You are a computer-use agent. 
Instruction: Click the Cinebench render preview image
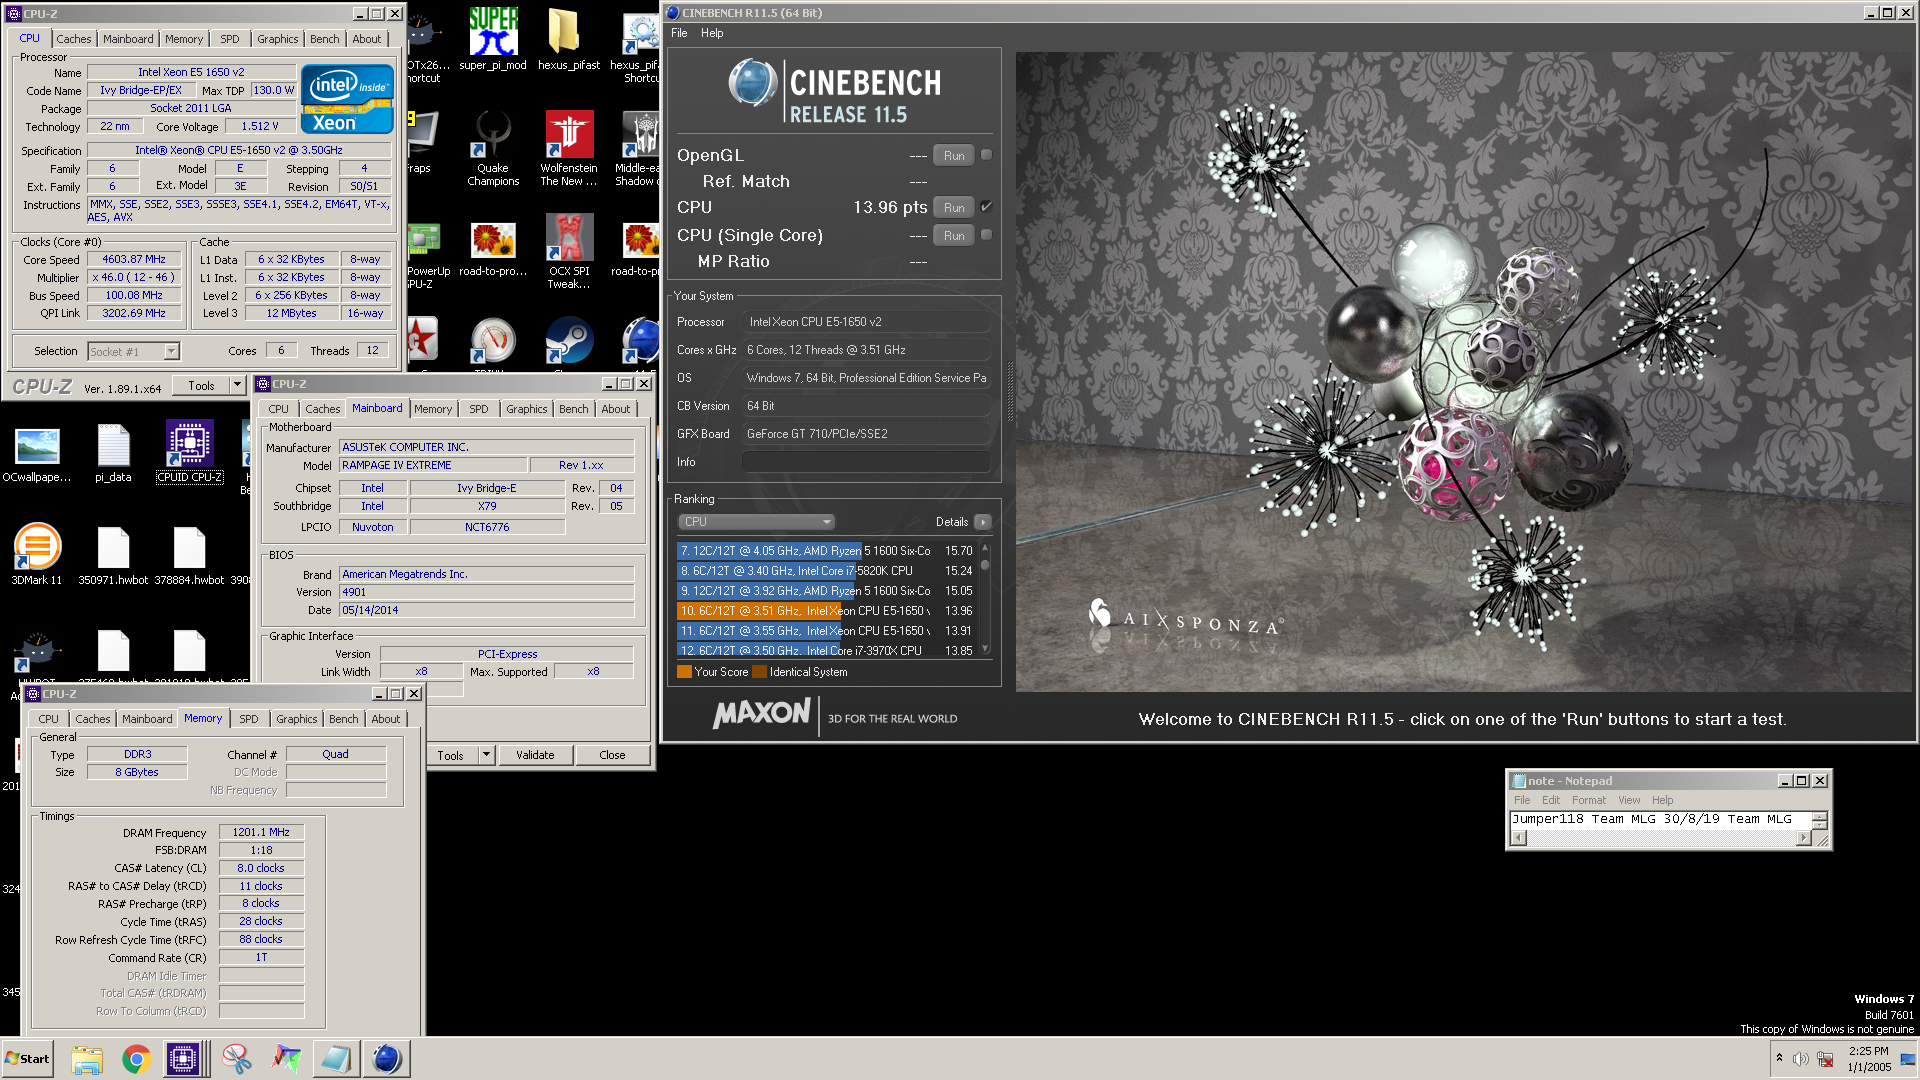1465,371
